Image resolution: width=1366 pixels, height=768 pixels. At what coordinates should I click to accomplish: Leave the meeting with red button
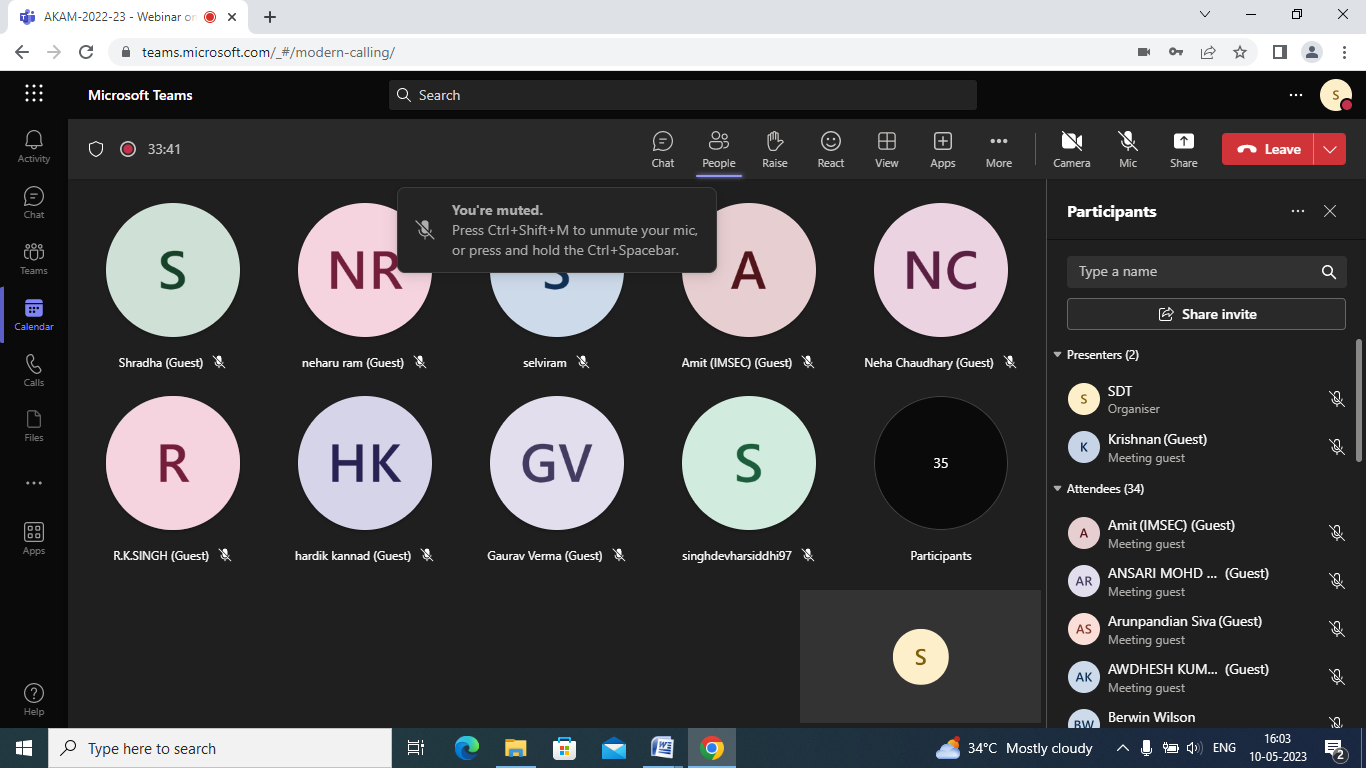click(x=1267, y=149)
